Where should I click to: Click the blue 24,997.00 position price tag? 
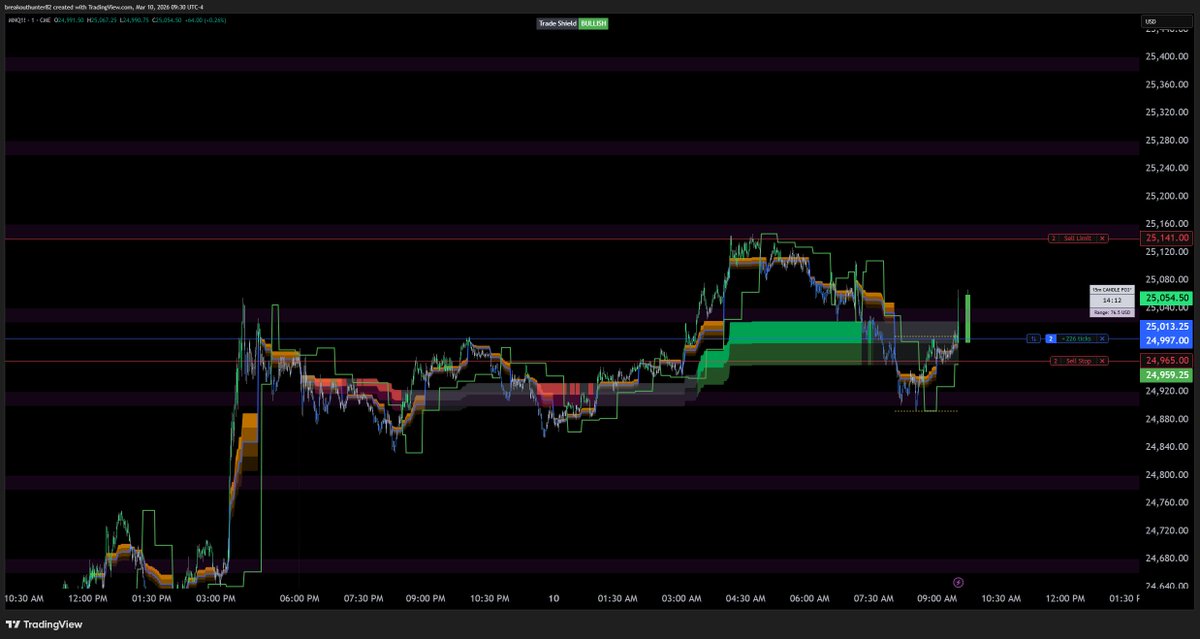(1167, 339)
